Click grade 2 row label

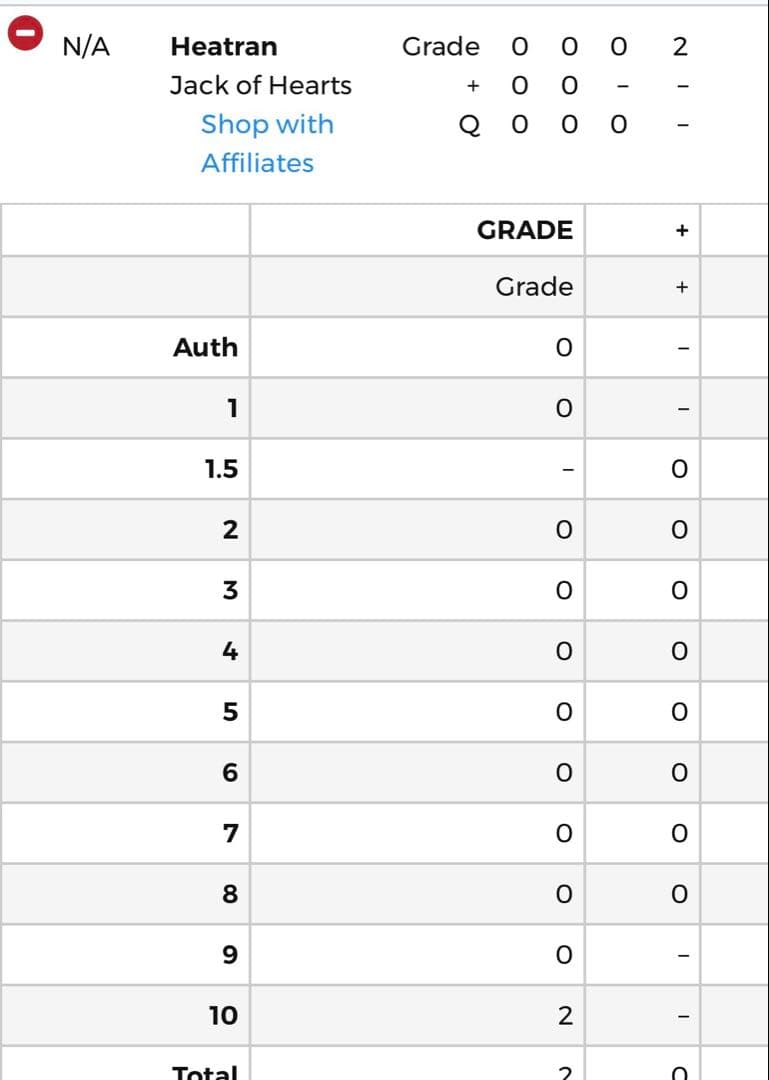(x=229, y=530)
